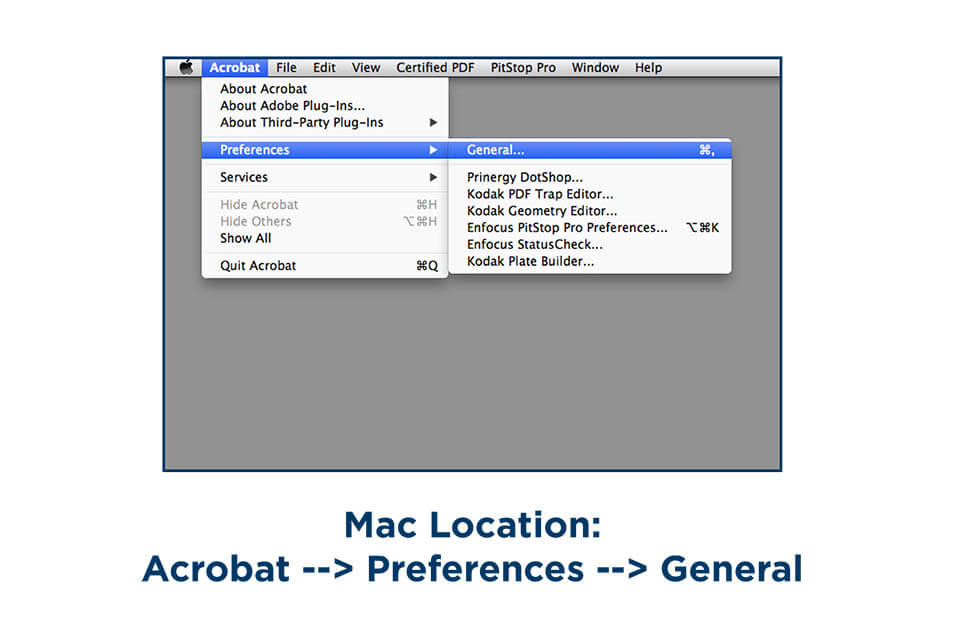
Task: Open Kodak PDF Trap Editor... preferences
Action: click(x=590, y=194)
